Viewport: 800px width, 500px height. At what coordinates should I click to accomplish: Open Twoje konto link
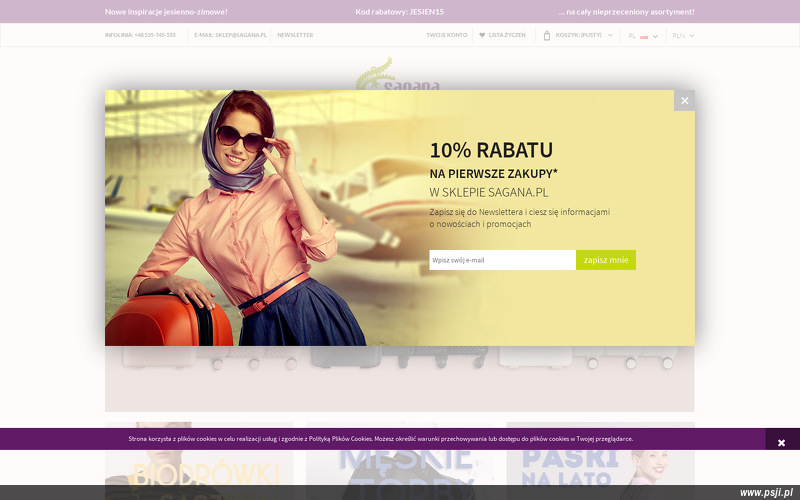tap(446, 35)
